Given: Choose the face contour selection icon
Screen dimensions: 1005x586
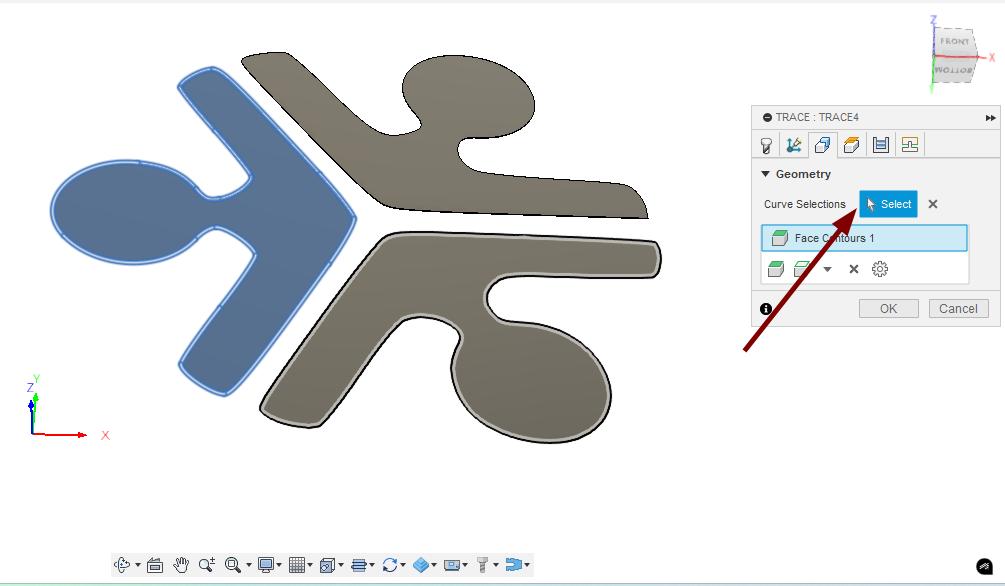Looking at the screenshot, I should point(776,269).
